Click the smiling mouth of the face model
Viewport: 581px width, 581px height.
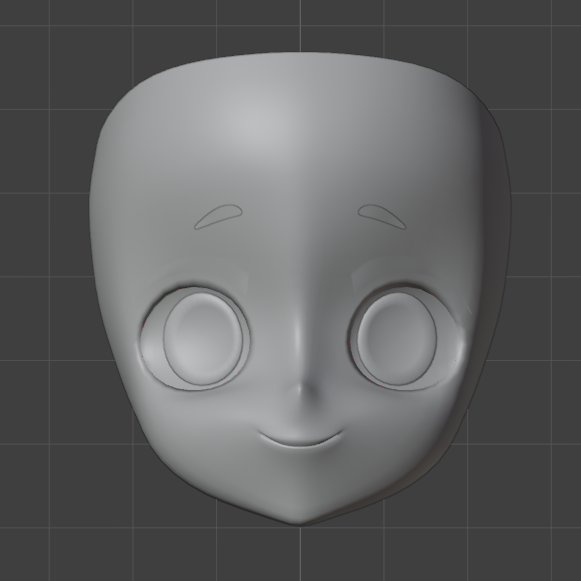pos(301,439)
